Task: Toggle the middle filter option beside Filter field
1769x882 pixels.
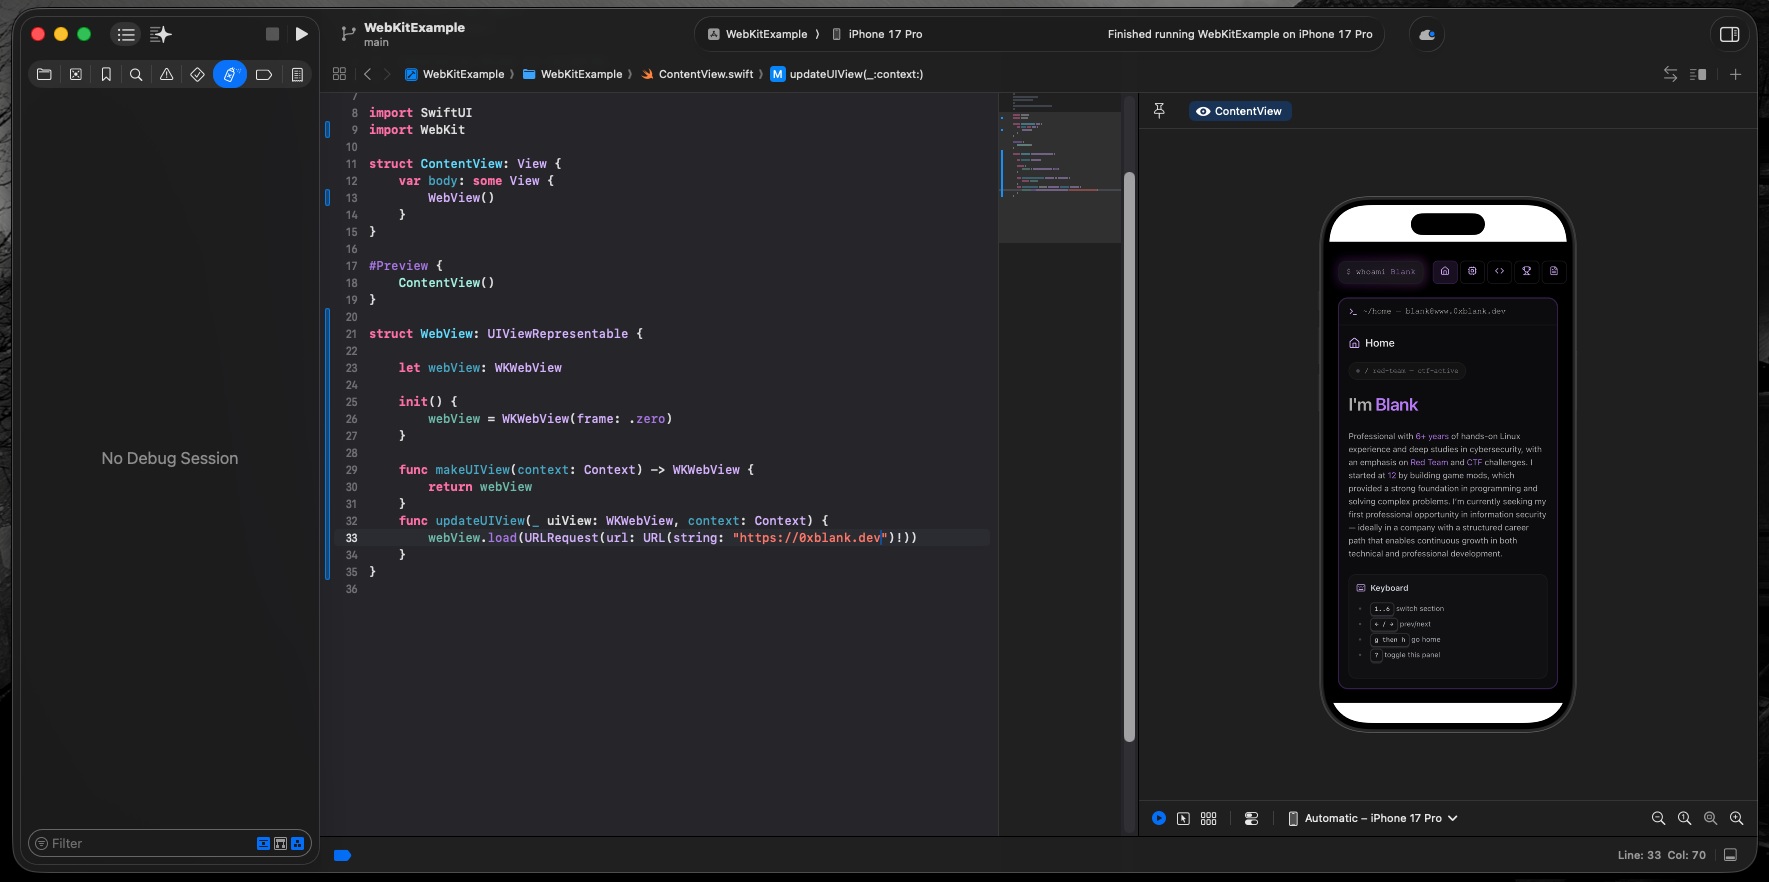Action: (280, 843)
